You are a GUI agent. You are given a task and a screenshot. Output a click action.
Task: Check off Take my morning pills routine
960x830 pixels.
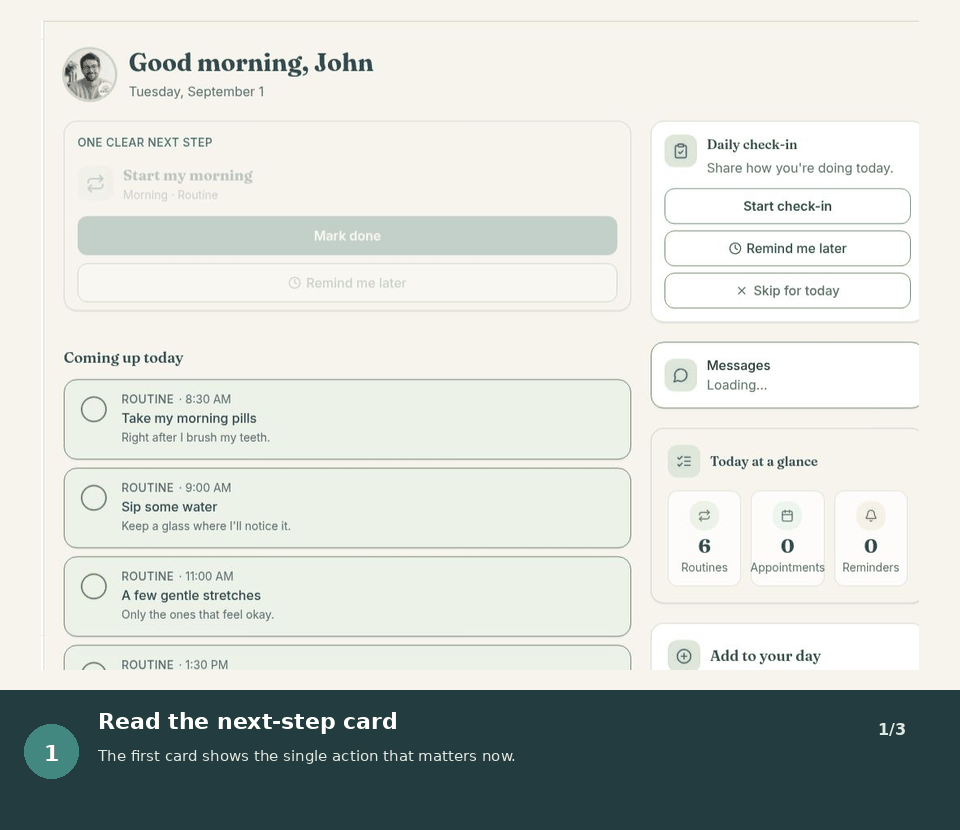tap(94, 409)
